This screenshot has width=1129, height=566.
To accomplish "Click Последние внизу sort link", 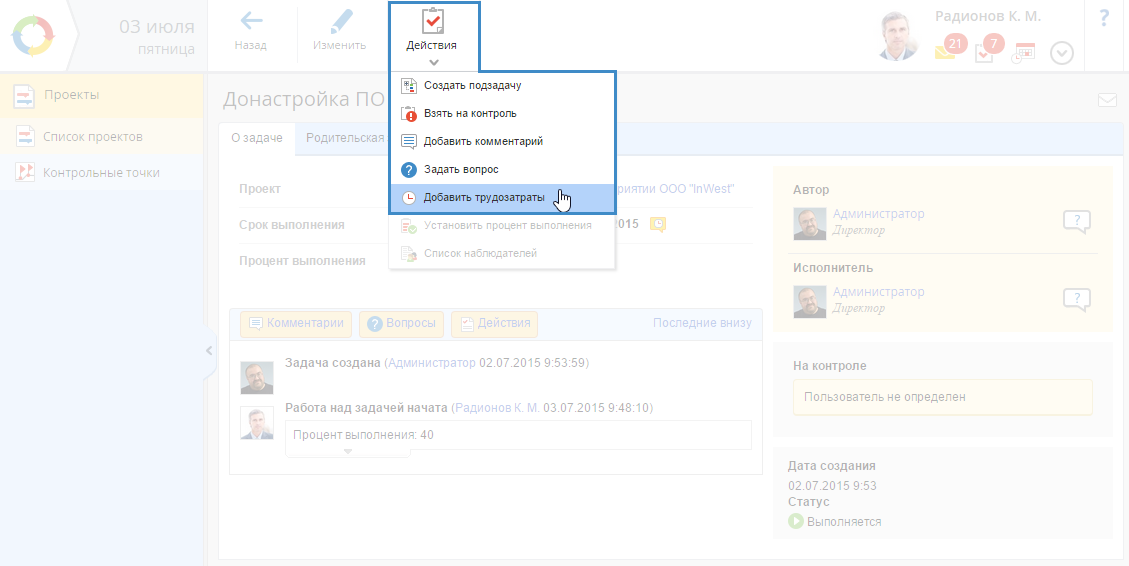I will (702, 323).
